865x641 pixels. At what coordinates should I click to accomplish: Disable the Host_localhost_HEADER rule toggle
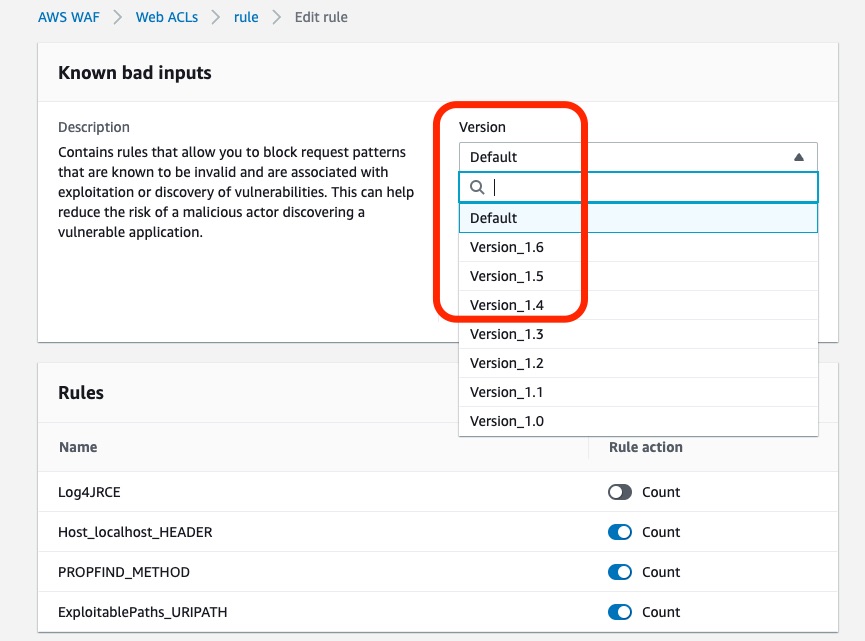click(619, 532)
